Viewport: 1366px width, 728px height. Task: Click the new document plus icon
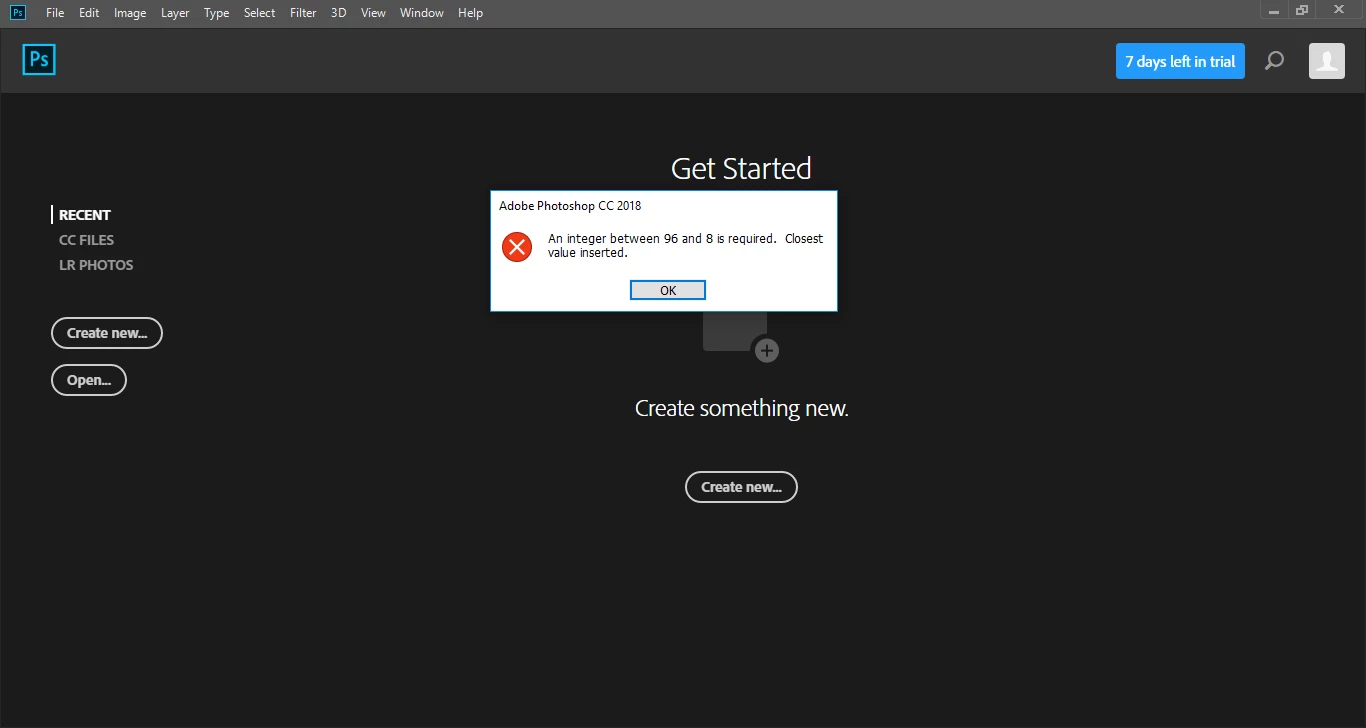(x=766, y=350)
